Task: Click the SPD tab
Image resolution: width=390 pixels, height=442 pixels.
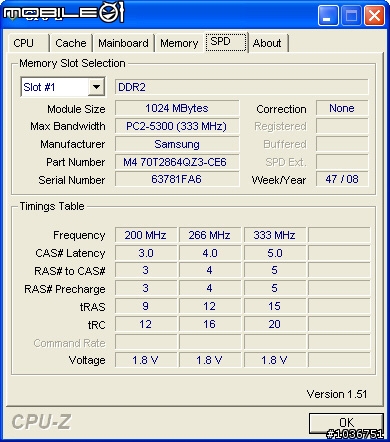Action: (226, 42)
